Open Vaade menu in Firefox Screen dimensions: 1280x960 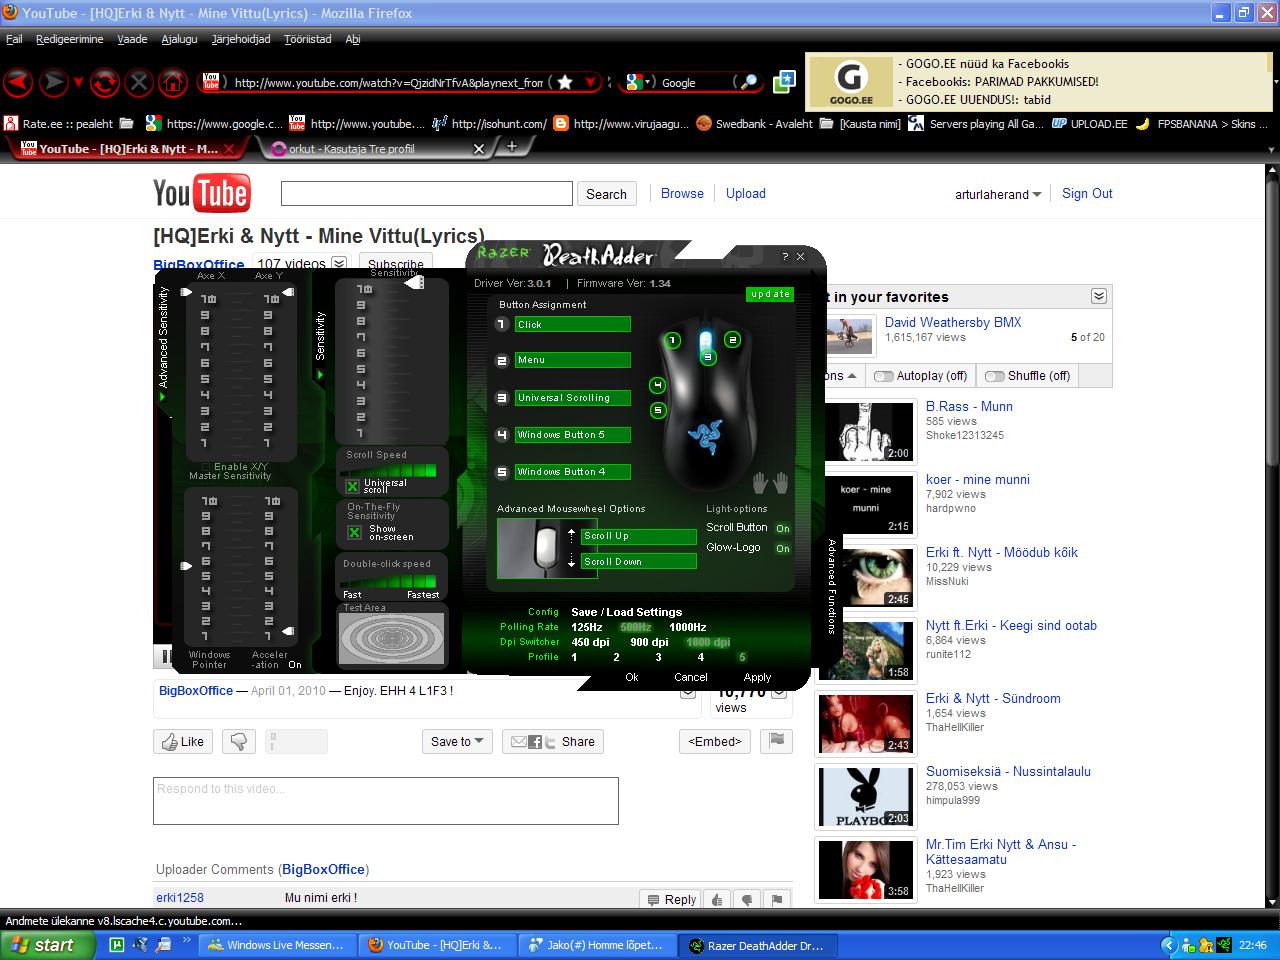point(132,39)
